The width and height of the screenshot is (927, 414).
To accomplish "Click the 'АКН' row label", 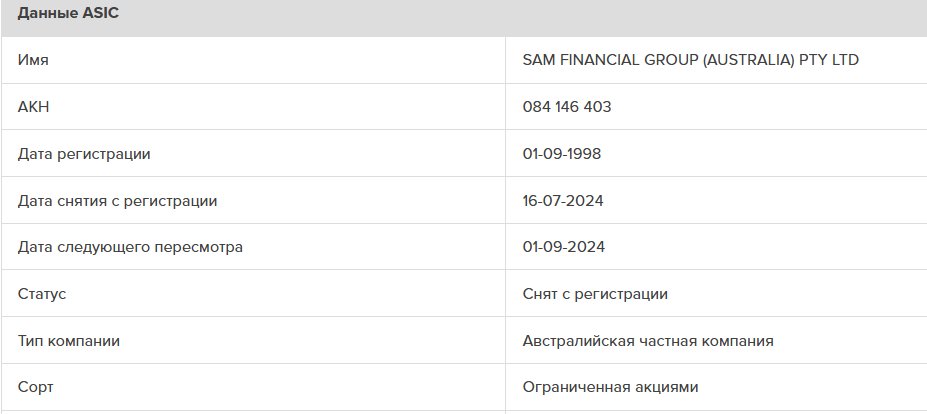I will click(33, 107).
